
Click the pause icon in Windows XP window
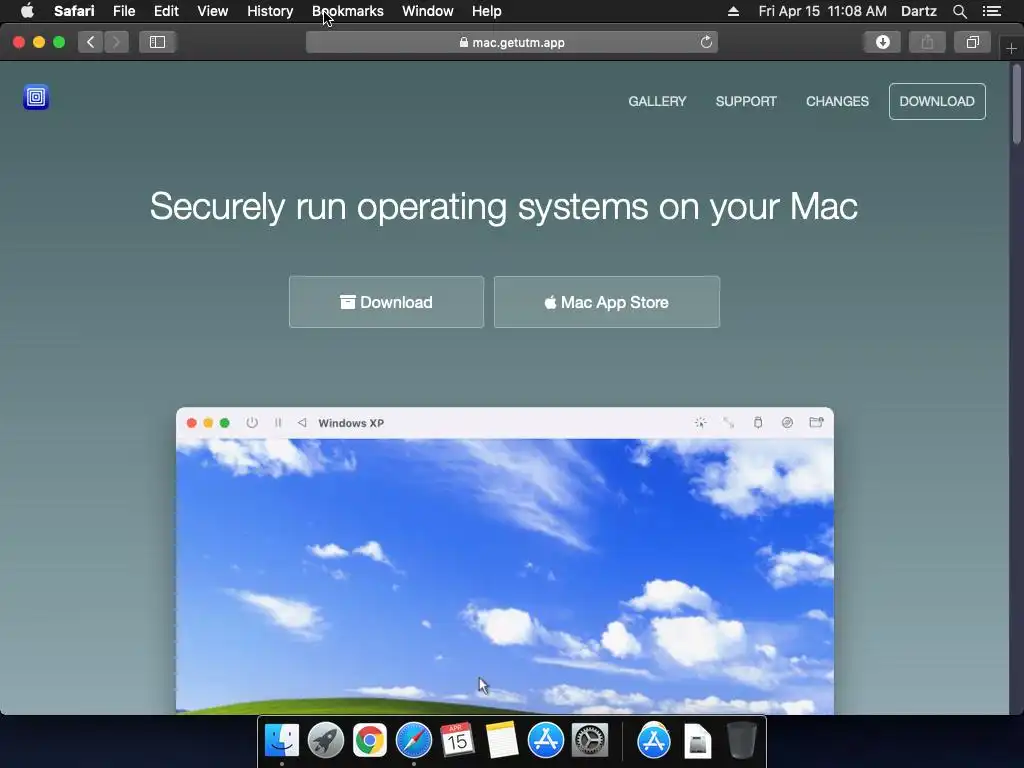point(278,423)
